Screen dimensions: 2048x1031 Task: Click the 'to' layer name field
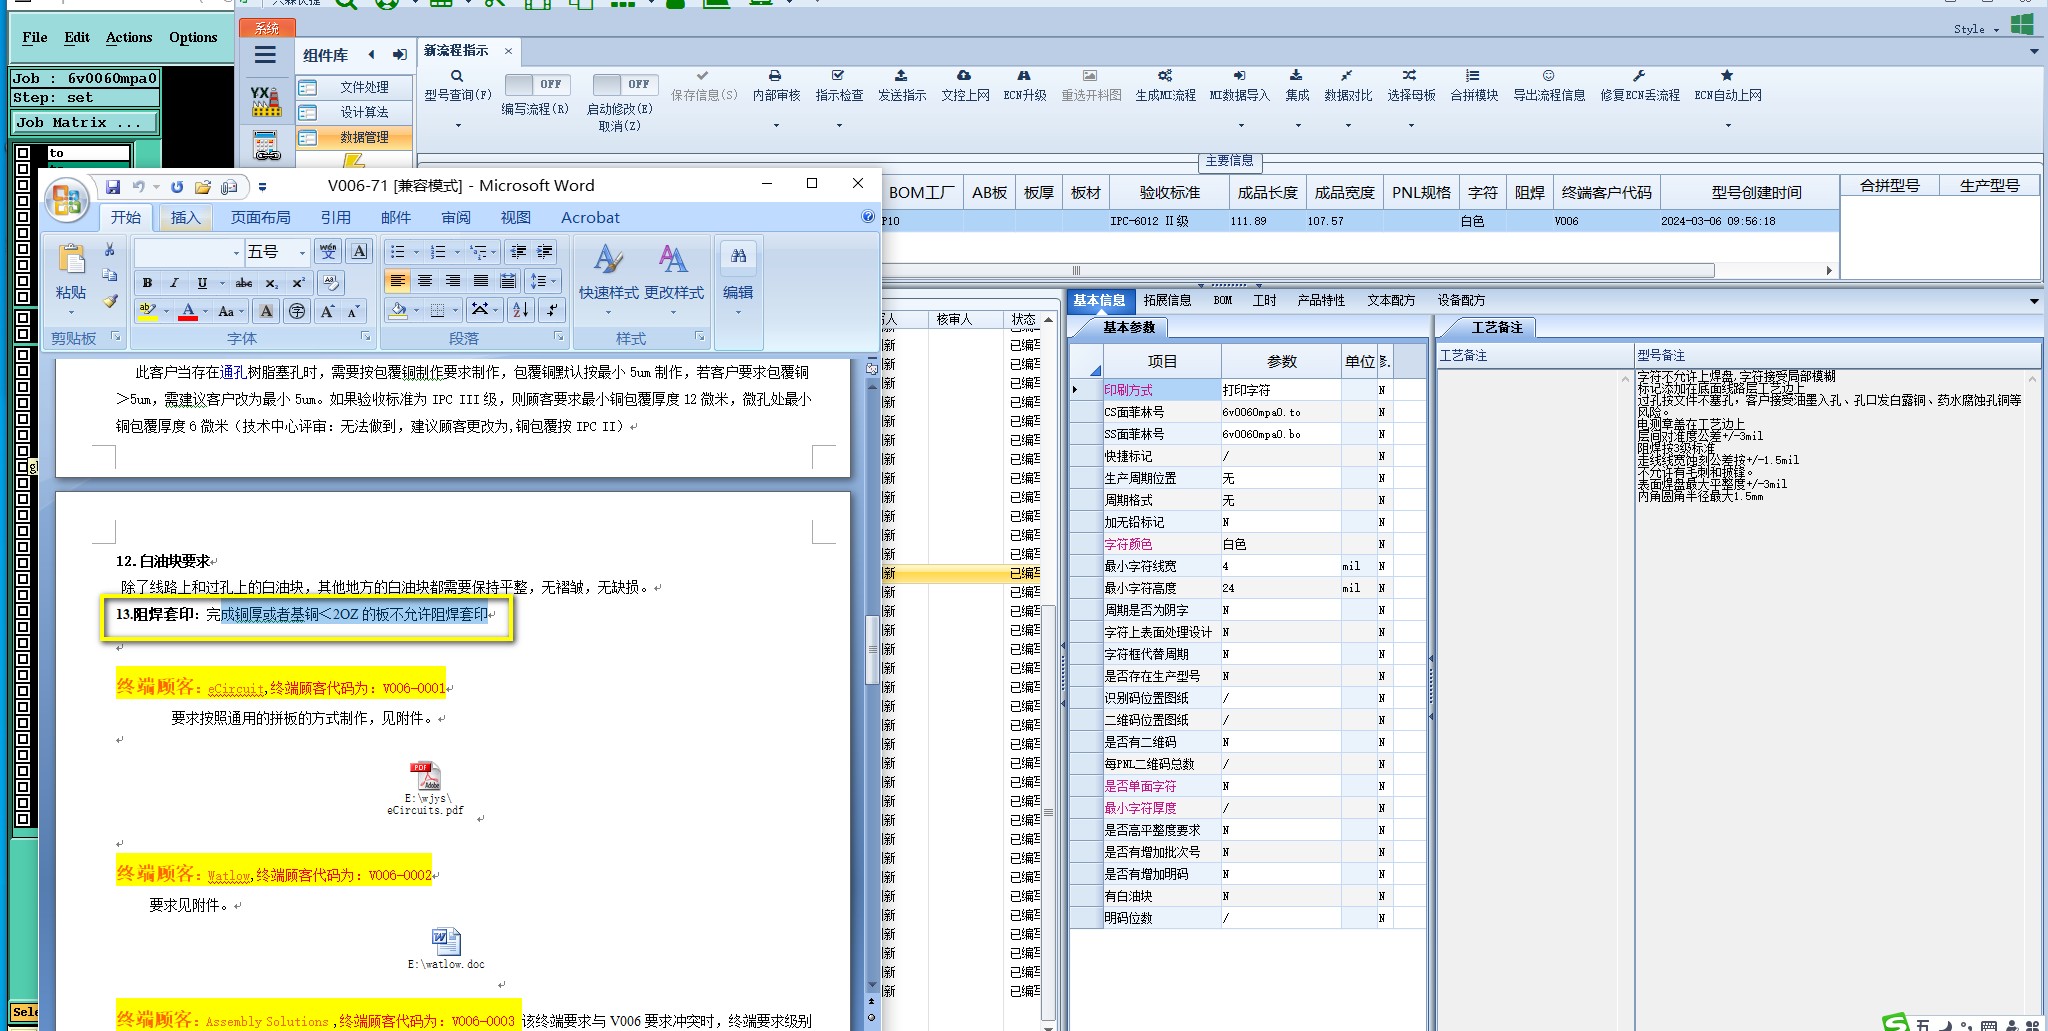[89, 153]
